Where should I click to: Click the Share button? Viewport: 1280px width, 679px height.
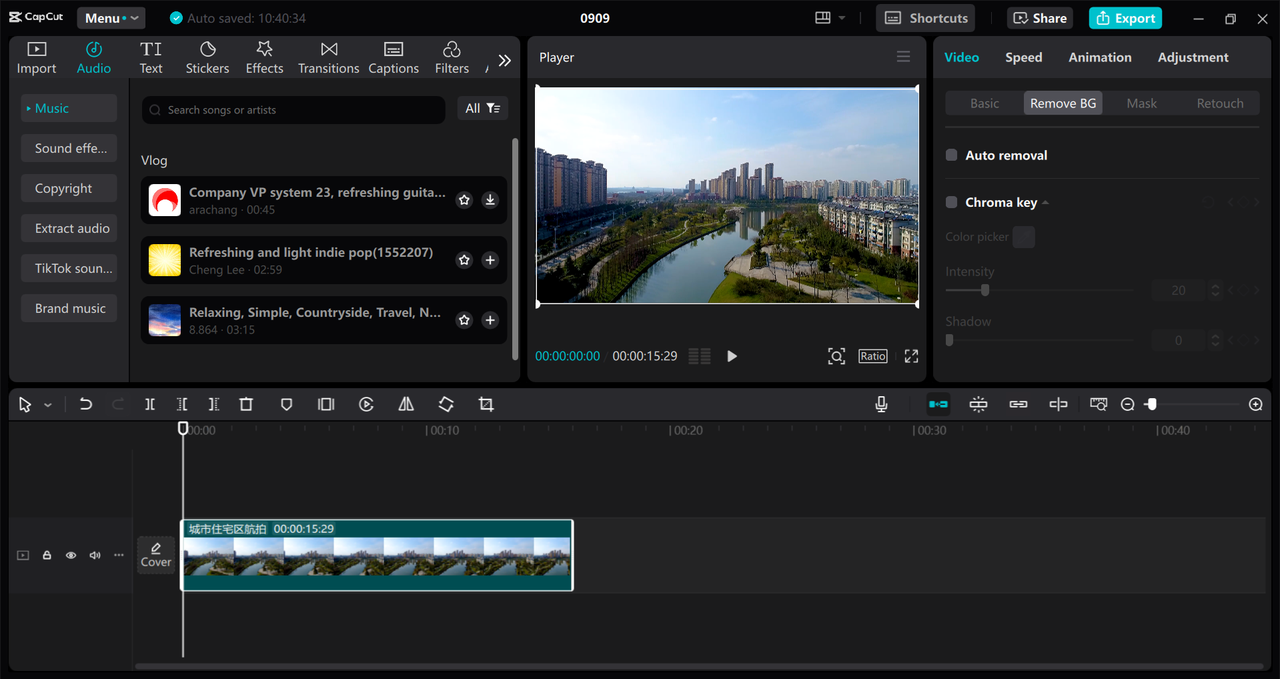click(x=1040, y=18)
